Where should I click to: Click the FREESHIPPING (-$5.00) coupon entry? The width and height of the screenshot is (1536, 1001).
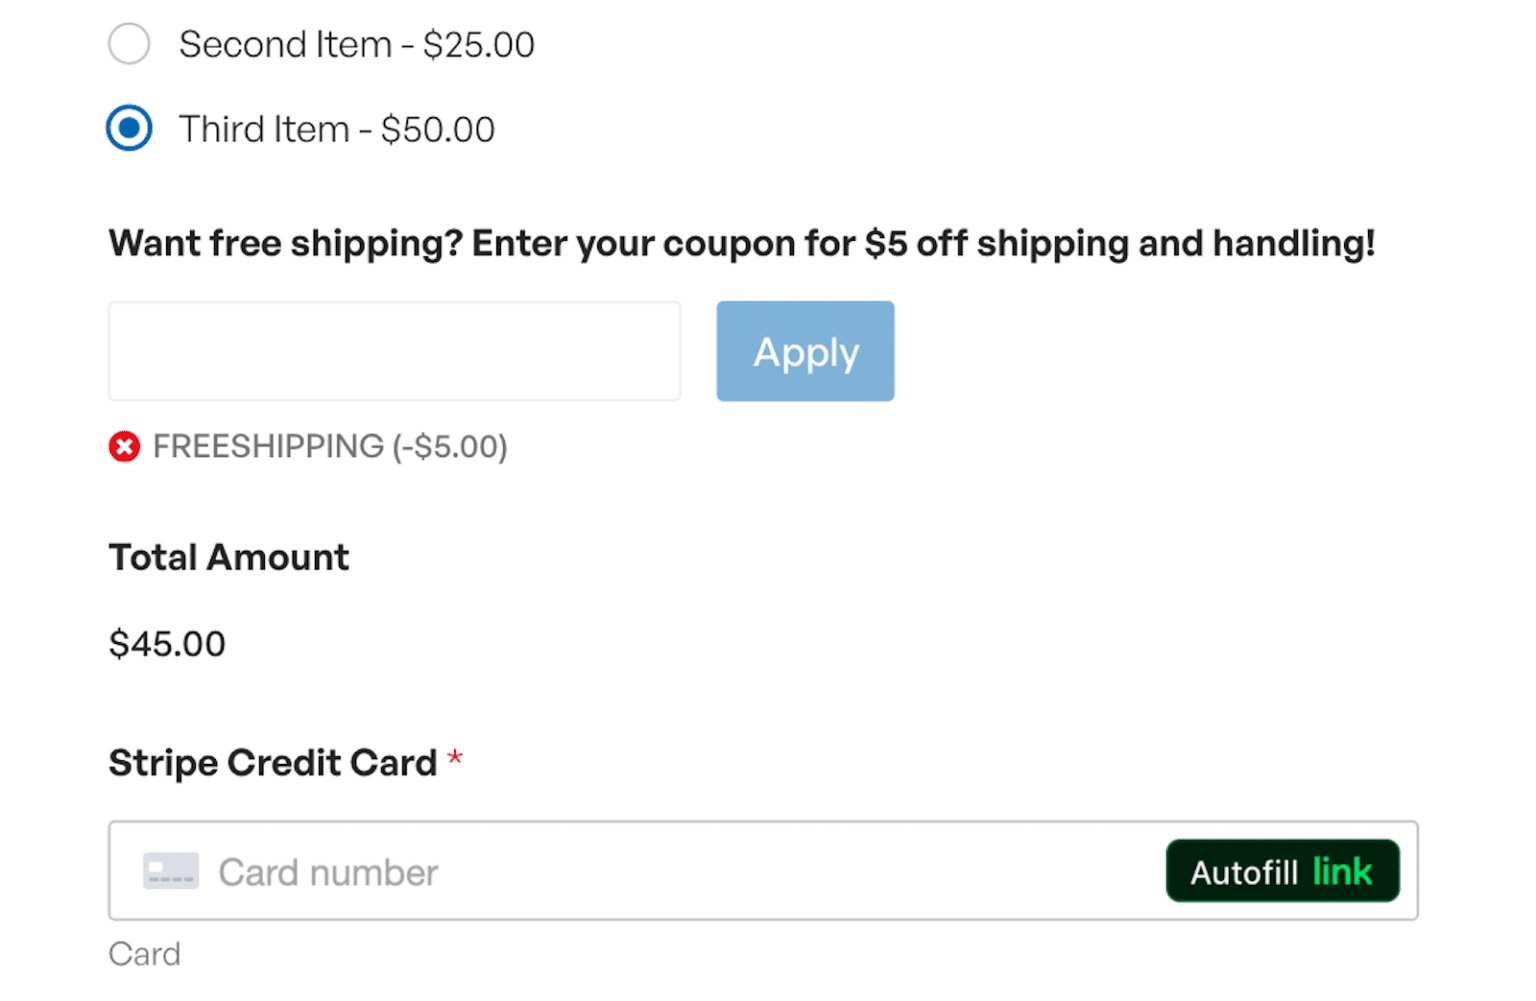[330, 447]
